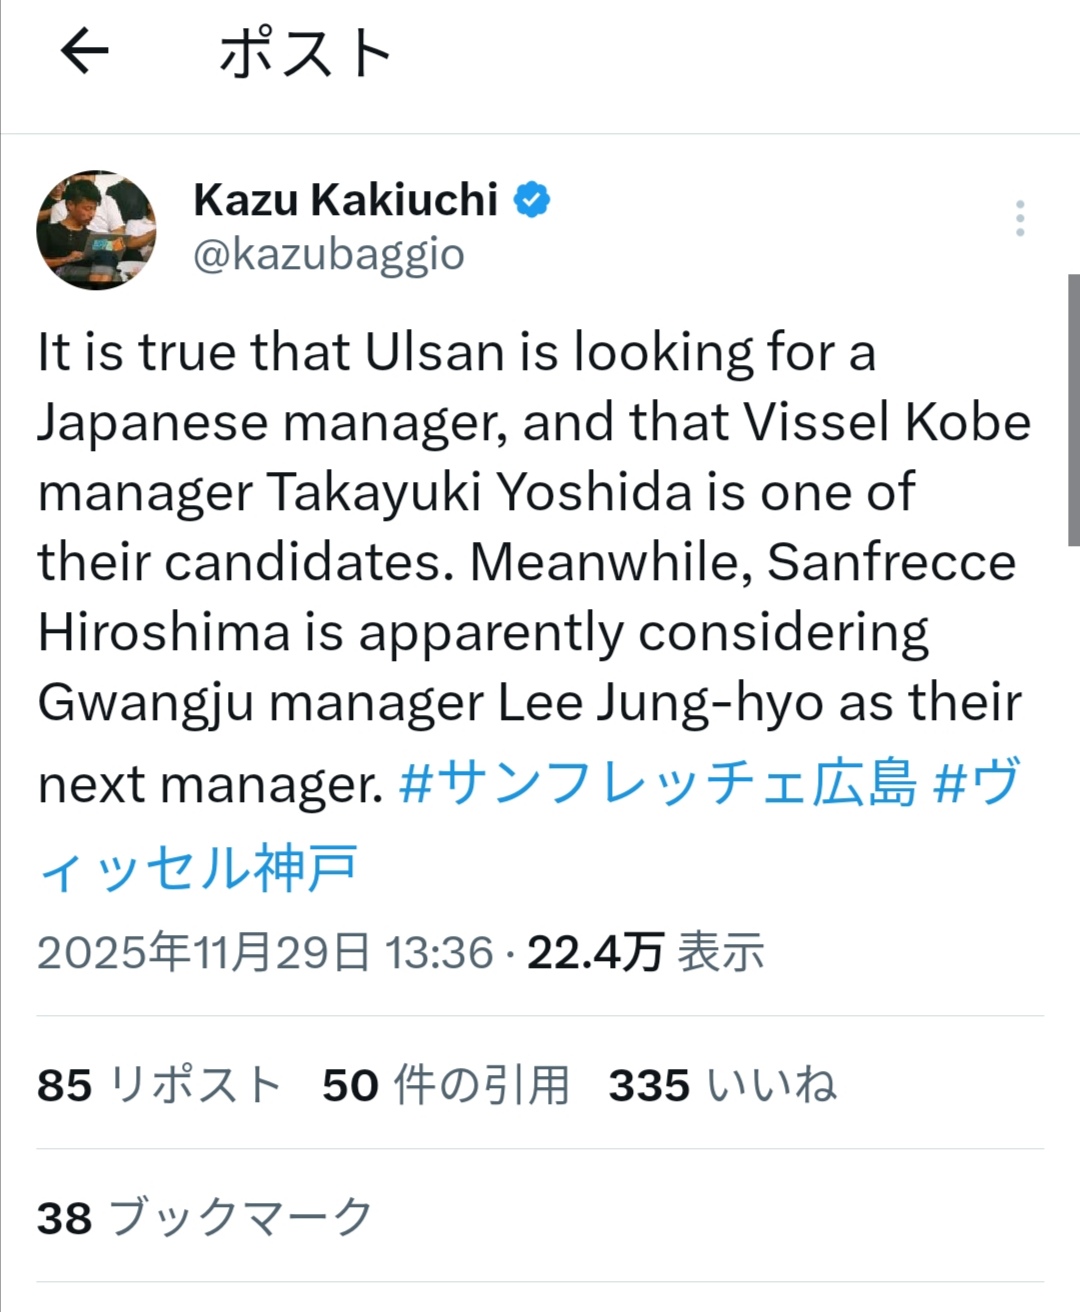Click the post timestamp 2025年11月29日 13:36
The image size is (1080, 1312).
[x=265, y=952]
